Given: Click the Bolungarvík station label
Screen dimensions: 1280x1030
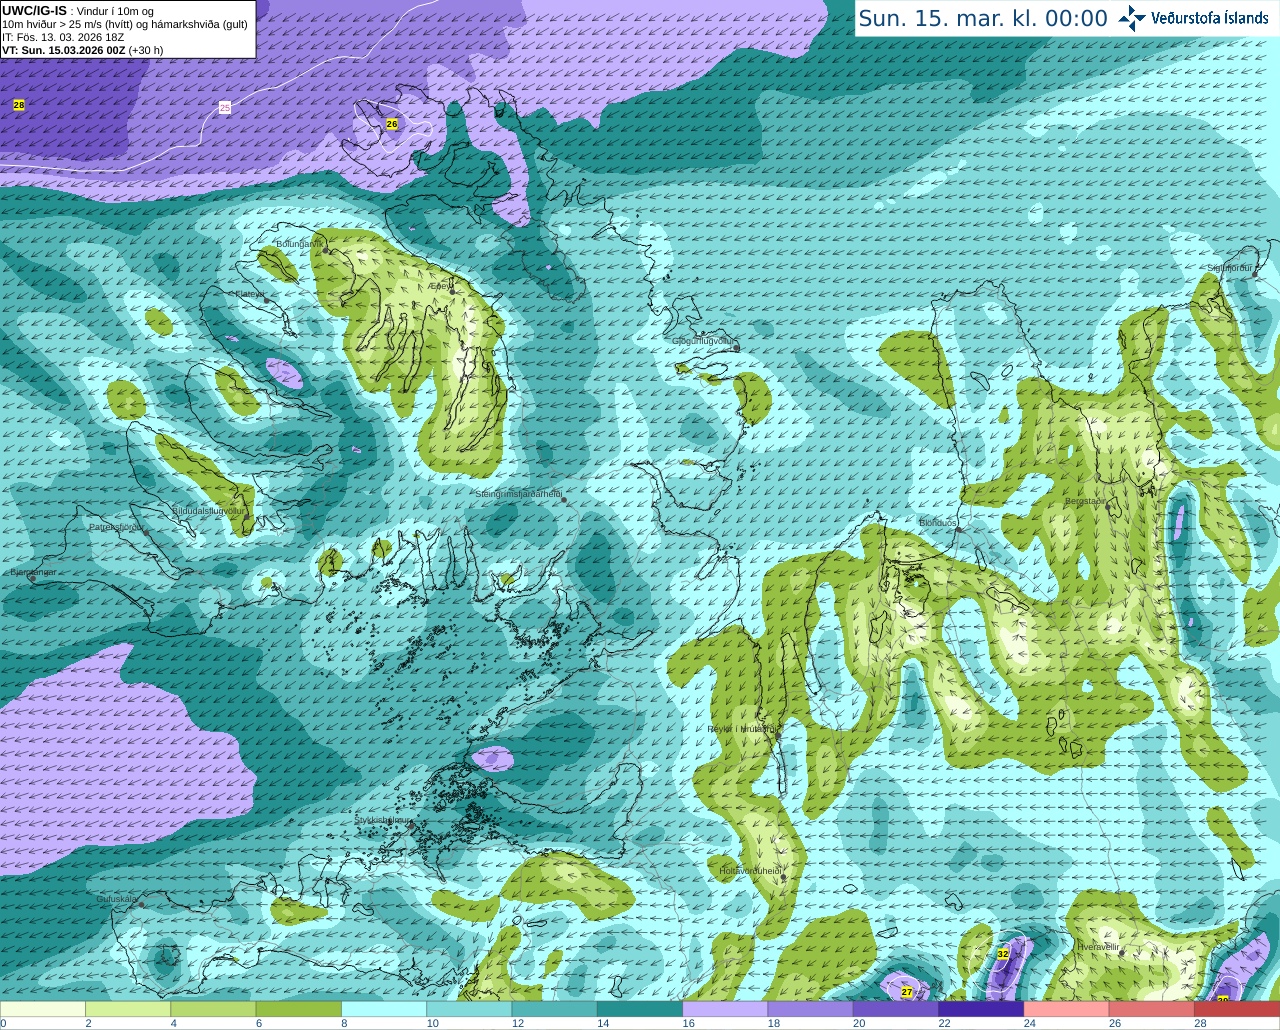Looking at the screenshot, I should (300, 243).
